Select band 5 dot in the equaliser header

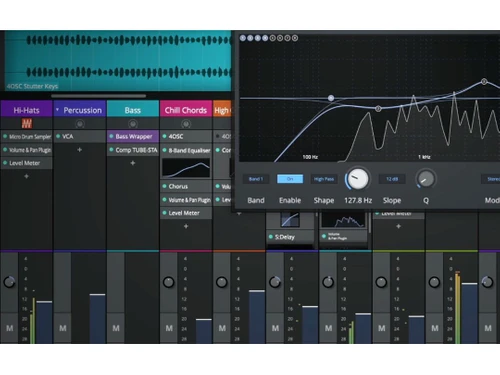pos(273,38)
